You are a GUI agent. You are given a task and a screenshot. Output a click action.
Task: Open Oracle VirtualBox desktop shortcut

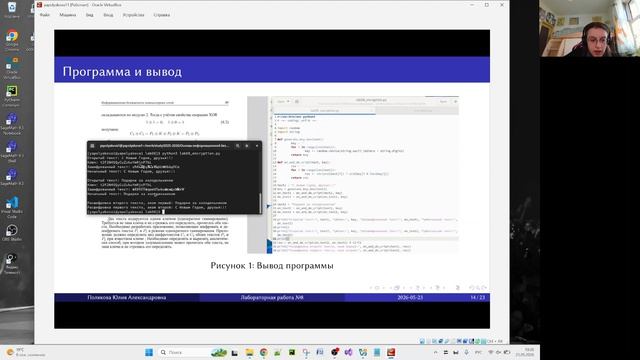pos(12,68)
